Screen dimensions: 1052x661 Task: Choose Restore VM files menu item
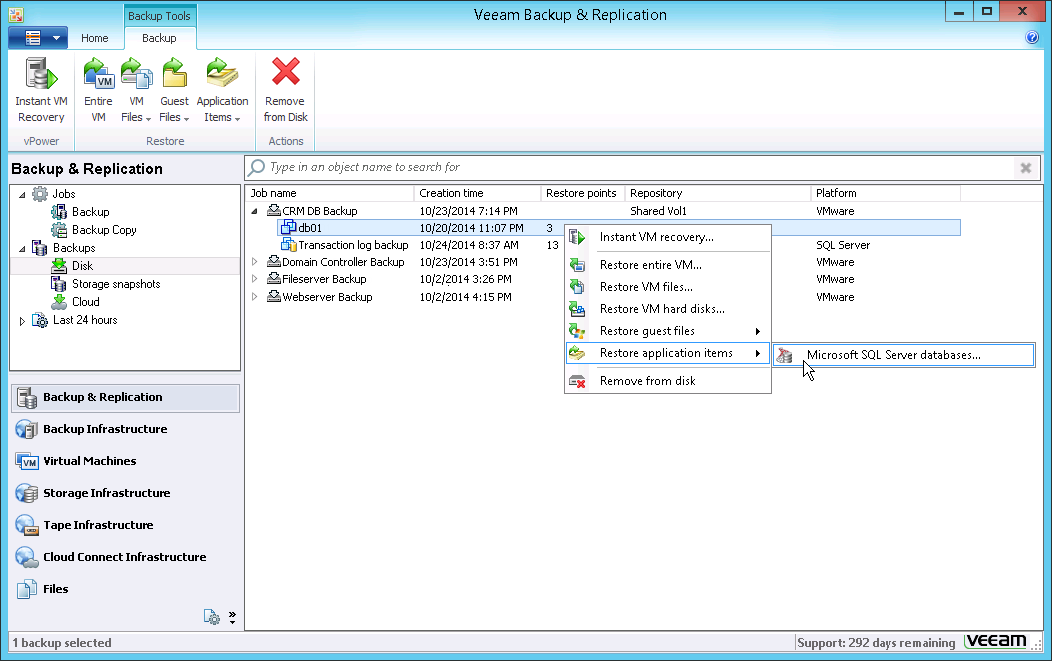pyautogui.click(x=668, y=287)
